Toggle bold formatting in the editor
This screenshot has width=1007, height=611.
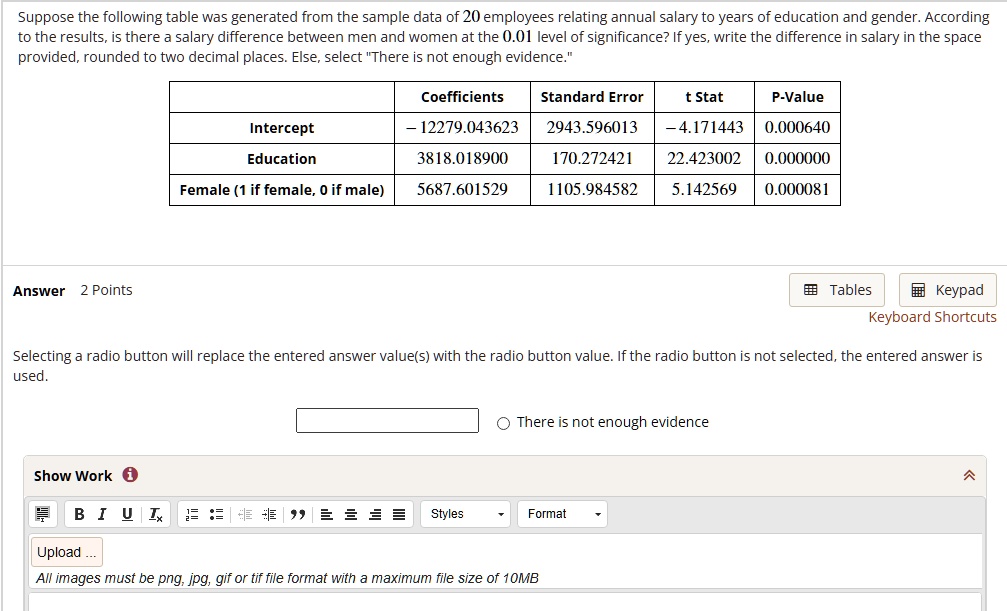coord(79,514)
